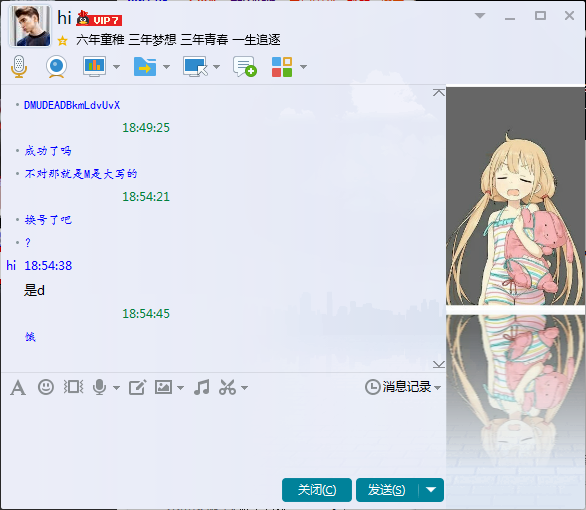
Task: Expand the 消息记录 dropdown arrow
Action: (x=437, y=387)
